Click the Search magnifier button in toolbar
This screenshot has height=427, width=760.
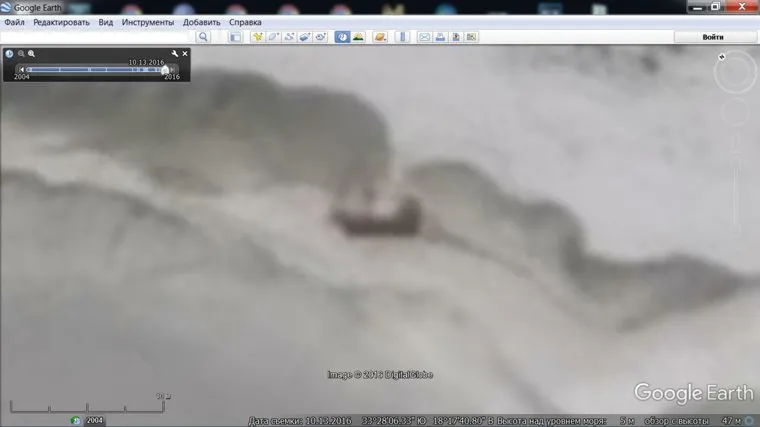pyautogui.click(x=203, y=37)
